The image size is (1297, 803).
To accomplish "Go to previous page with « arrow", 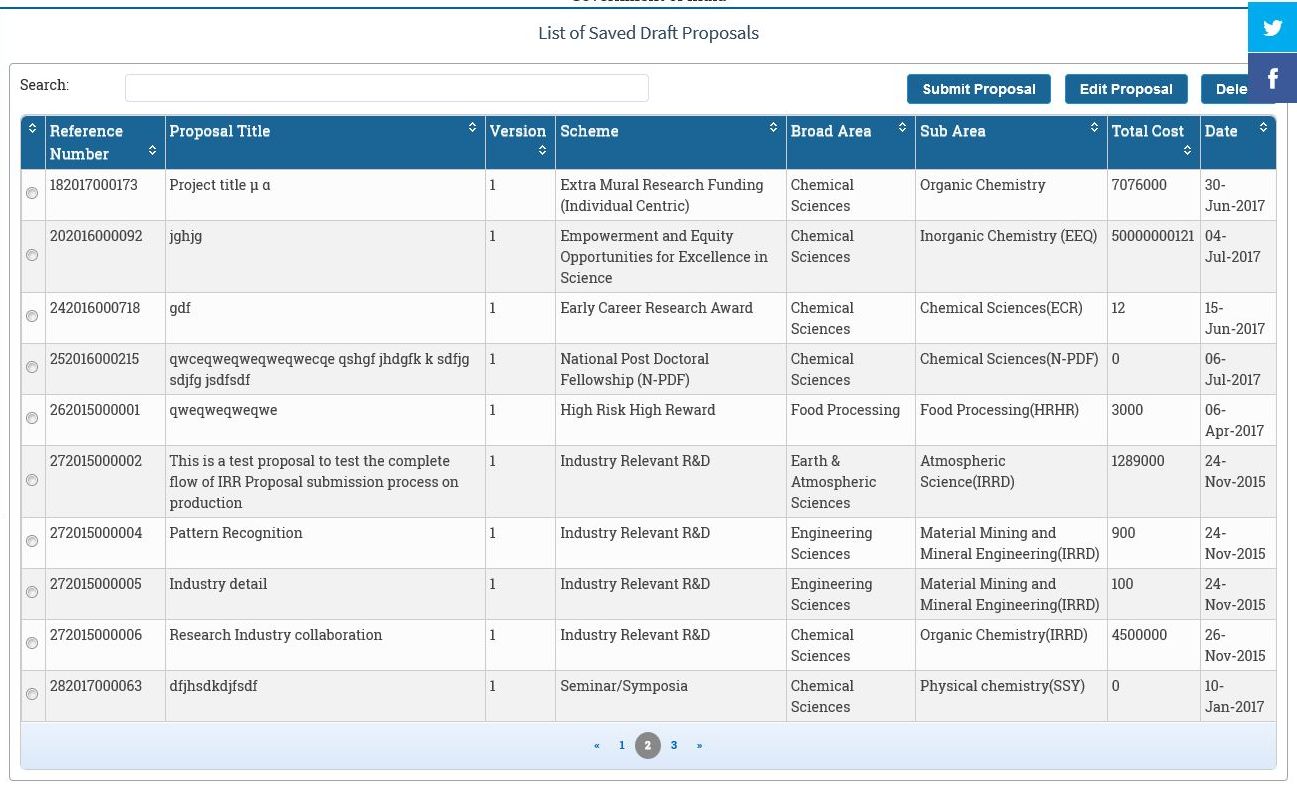I will coord(597,745).
